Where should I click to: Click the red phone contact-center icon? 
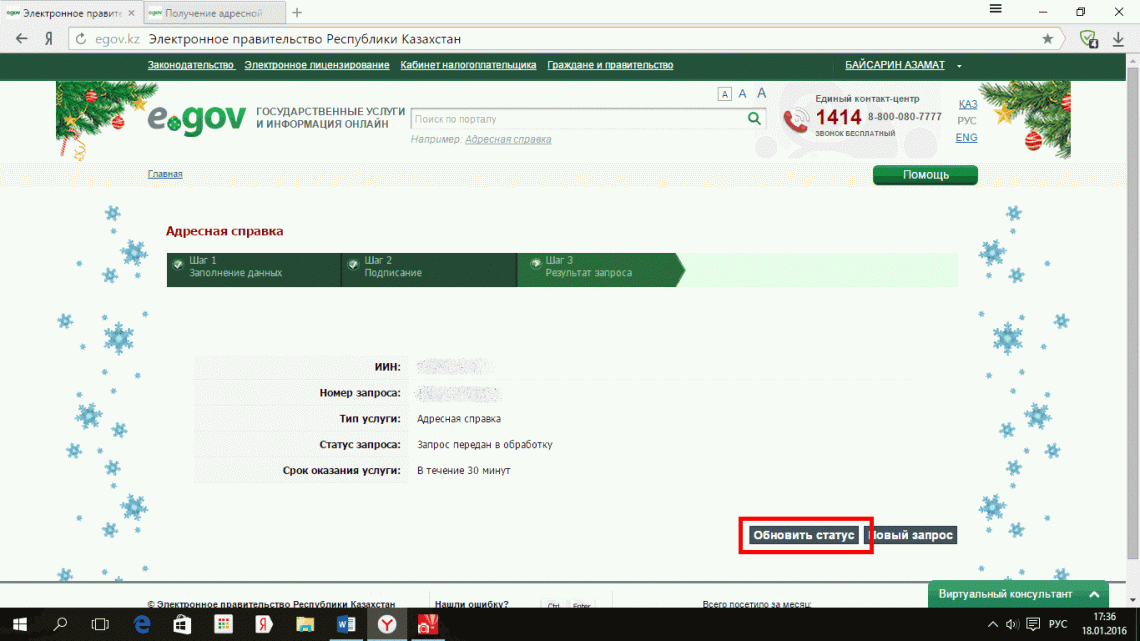click(x=797, y=122)
